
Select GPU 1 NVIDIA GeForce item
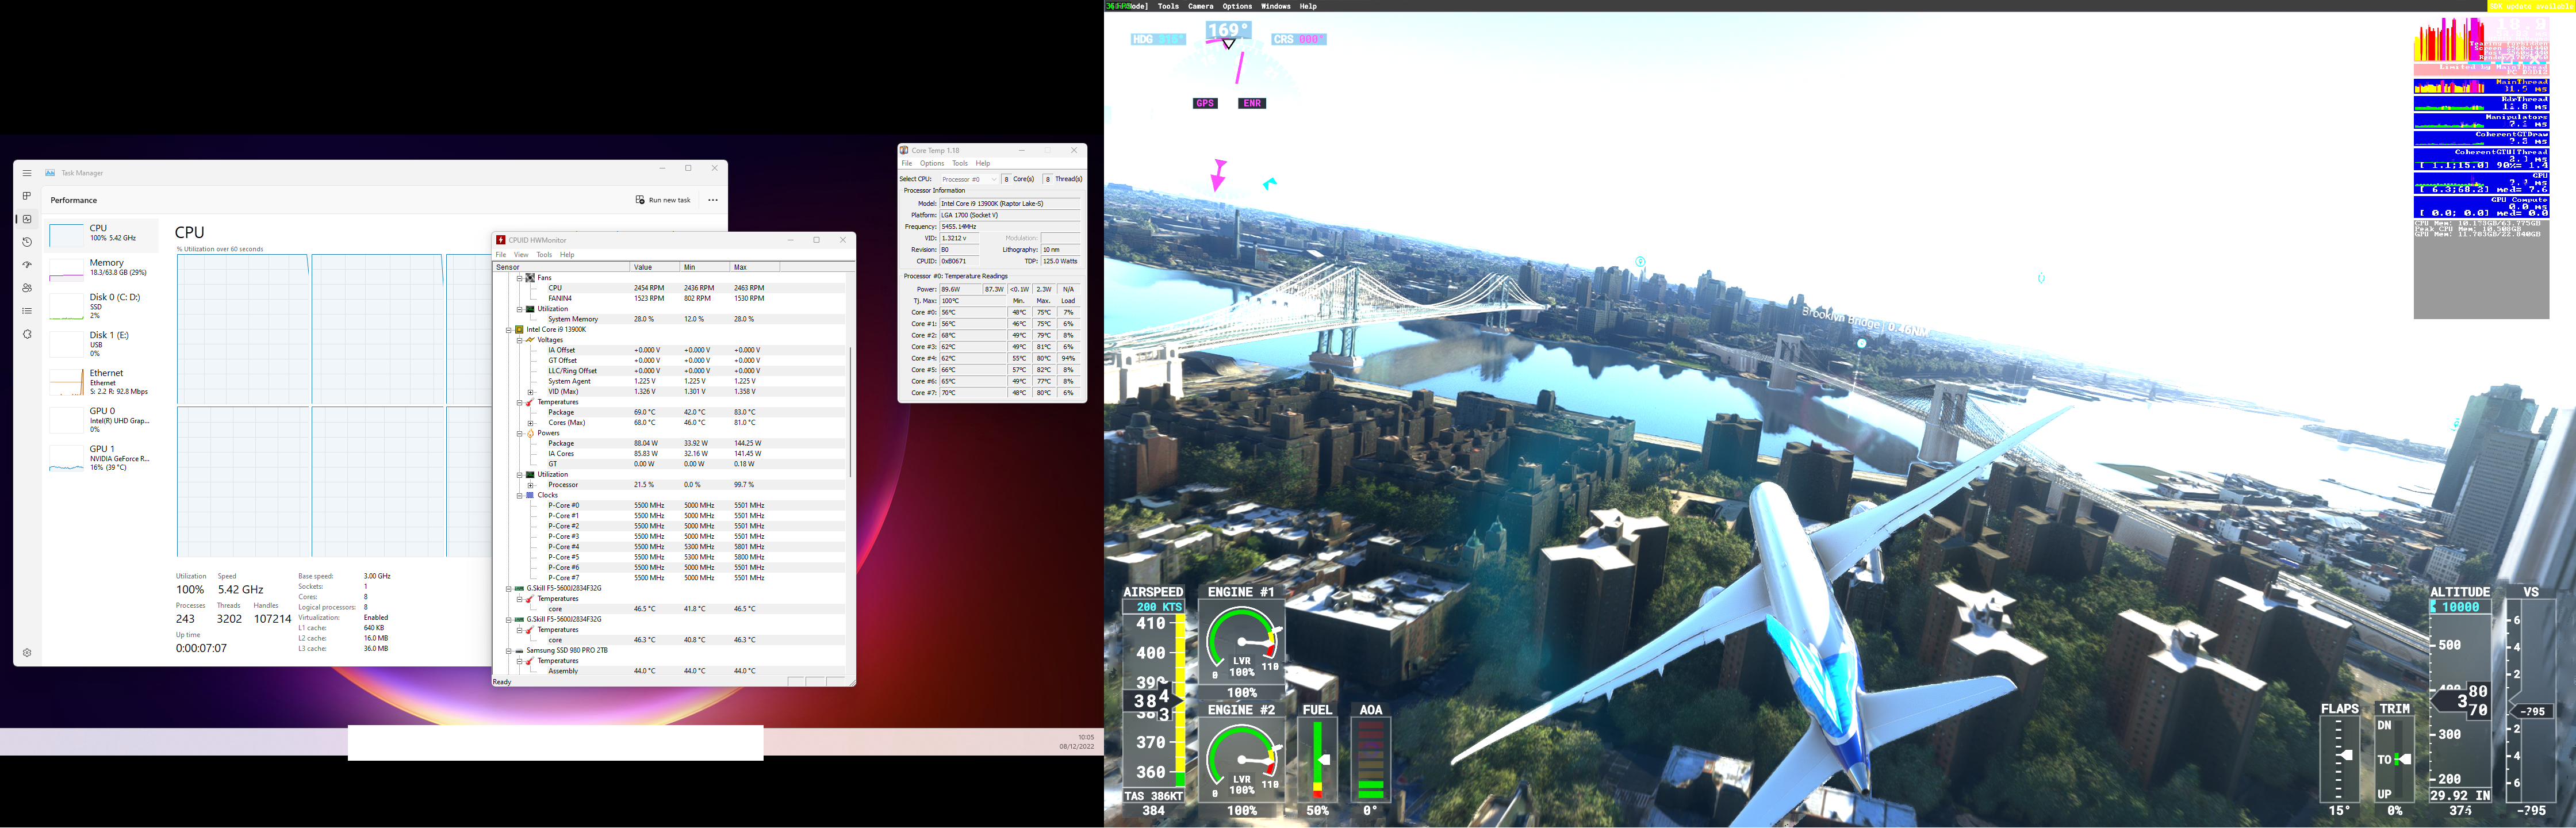102,457
